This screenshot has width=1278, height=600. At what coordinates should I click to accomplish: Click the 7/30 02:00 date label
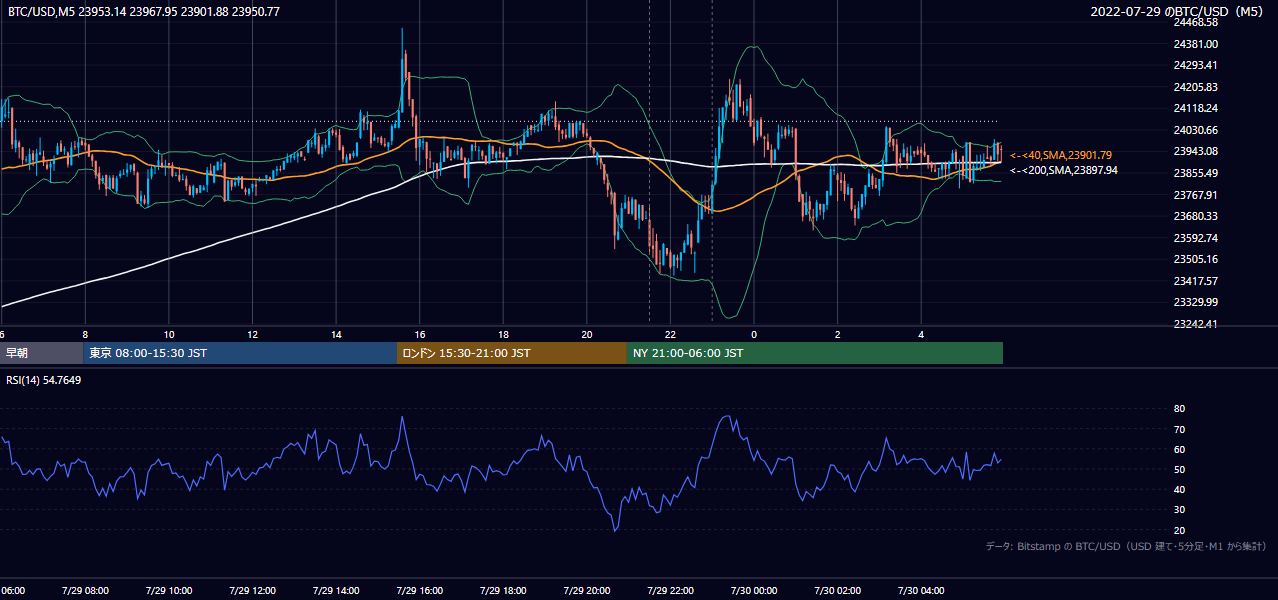coord(837,591)
